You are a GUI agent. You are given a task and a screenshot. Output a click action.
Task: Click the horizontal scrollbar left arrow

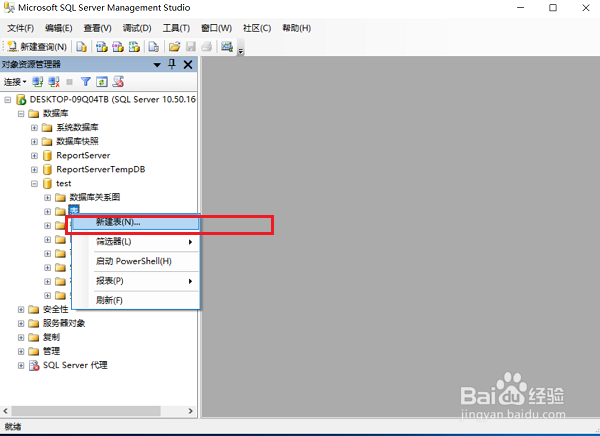point(5,411)
